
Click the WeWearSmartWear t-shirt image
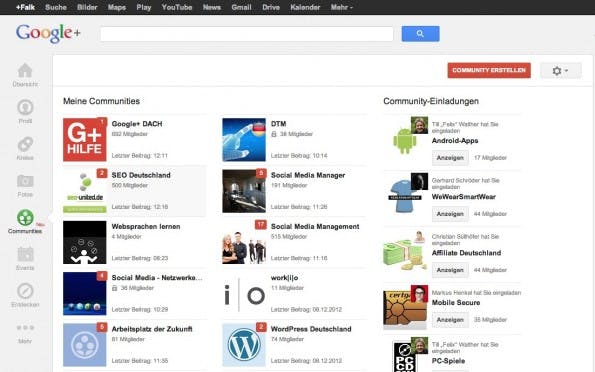(405, 196)
